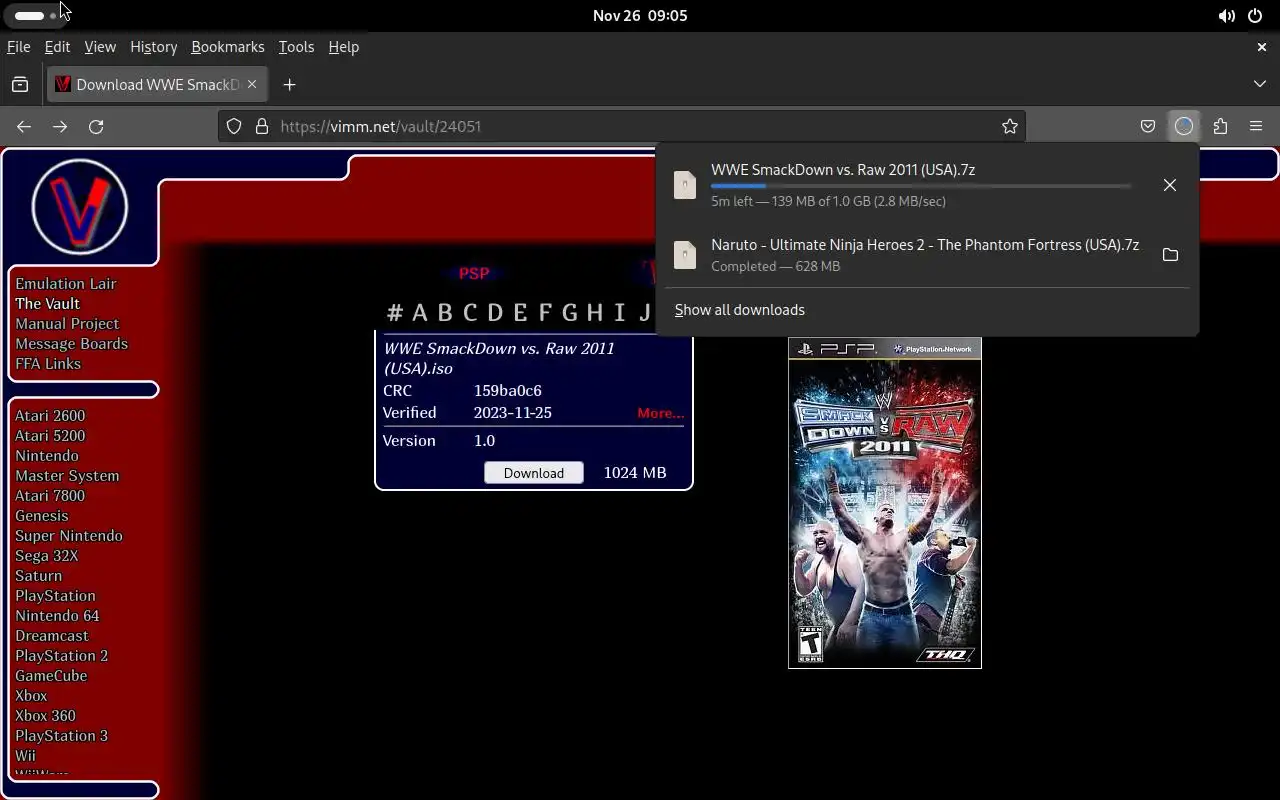The width and height of the screenshot is (1280, 800).
Task: Open a new tab with the plus button
Action: click(290, 84)
